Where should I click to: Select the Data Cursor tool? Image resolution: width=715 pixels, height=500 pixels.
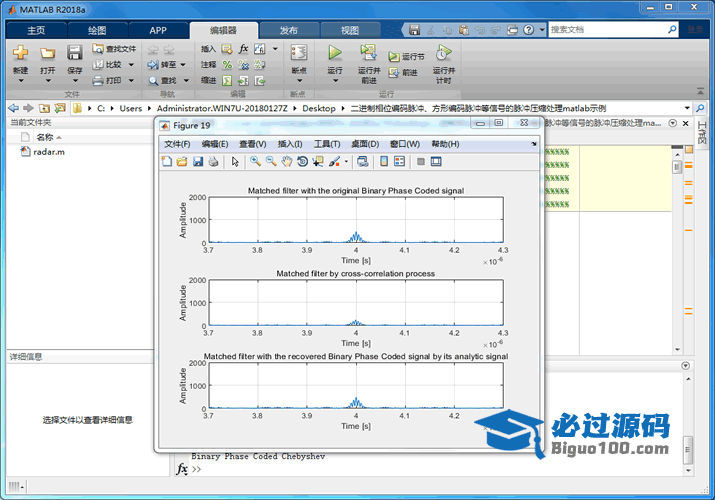tap(318, 161)
